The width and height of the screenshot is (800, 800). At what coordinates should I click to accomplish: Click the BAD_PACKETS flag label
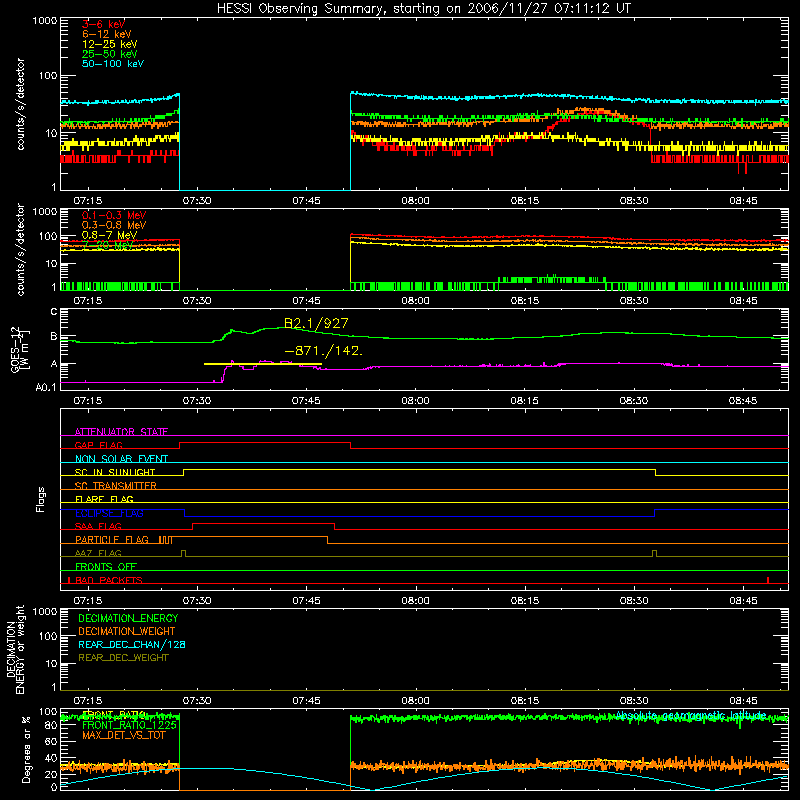point(109,580)
